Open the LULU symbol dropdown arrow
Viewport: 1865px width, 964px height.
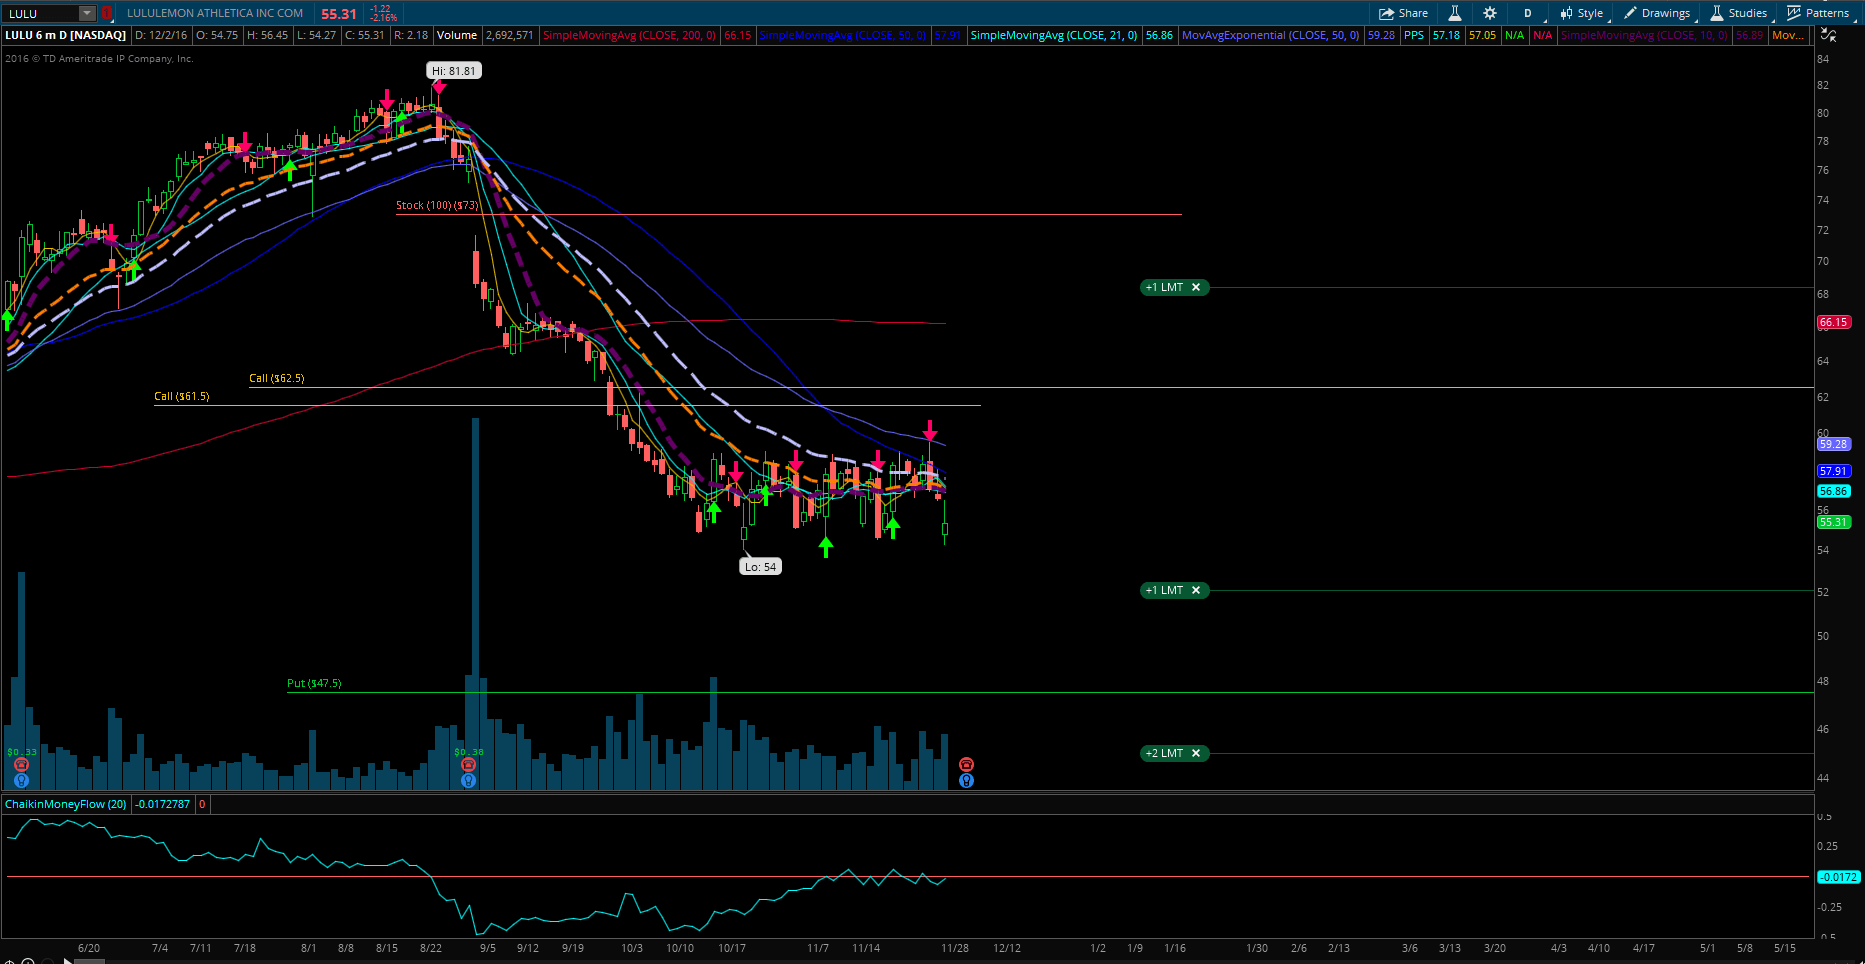click(x=87, y=13)
